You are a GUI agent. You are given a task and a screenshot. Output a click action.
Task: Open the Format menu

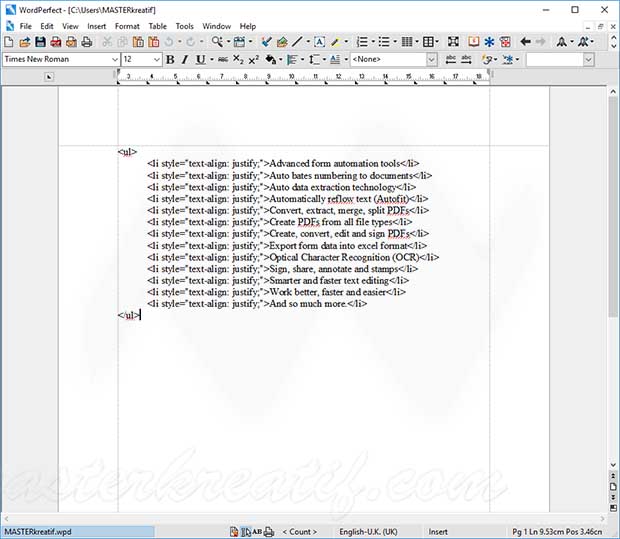[127, 26]
